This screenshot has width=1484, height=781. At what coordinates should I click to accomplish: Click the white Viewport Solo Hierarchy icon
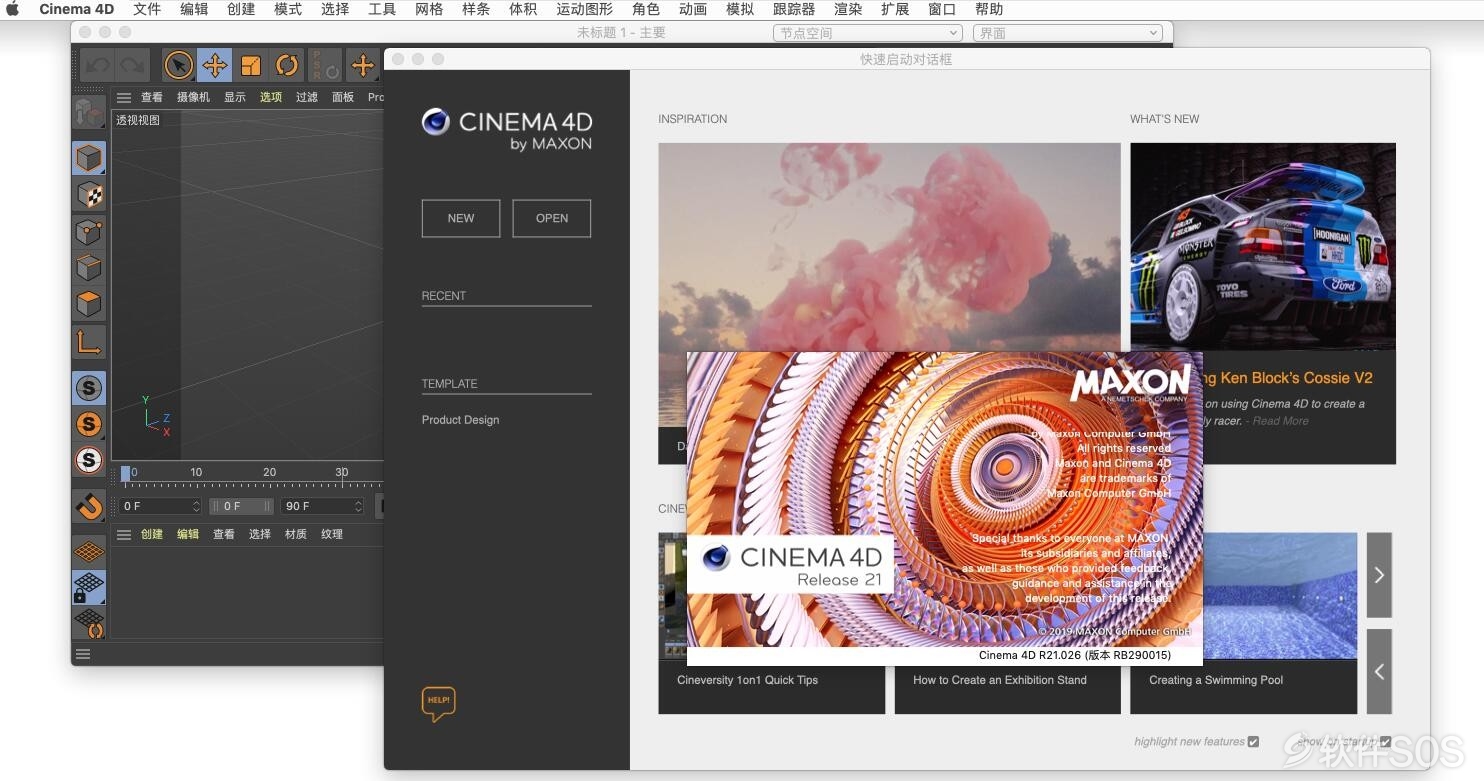[x=89, y=460]
